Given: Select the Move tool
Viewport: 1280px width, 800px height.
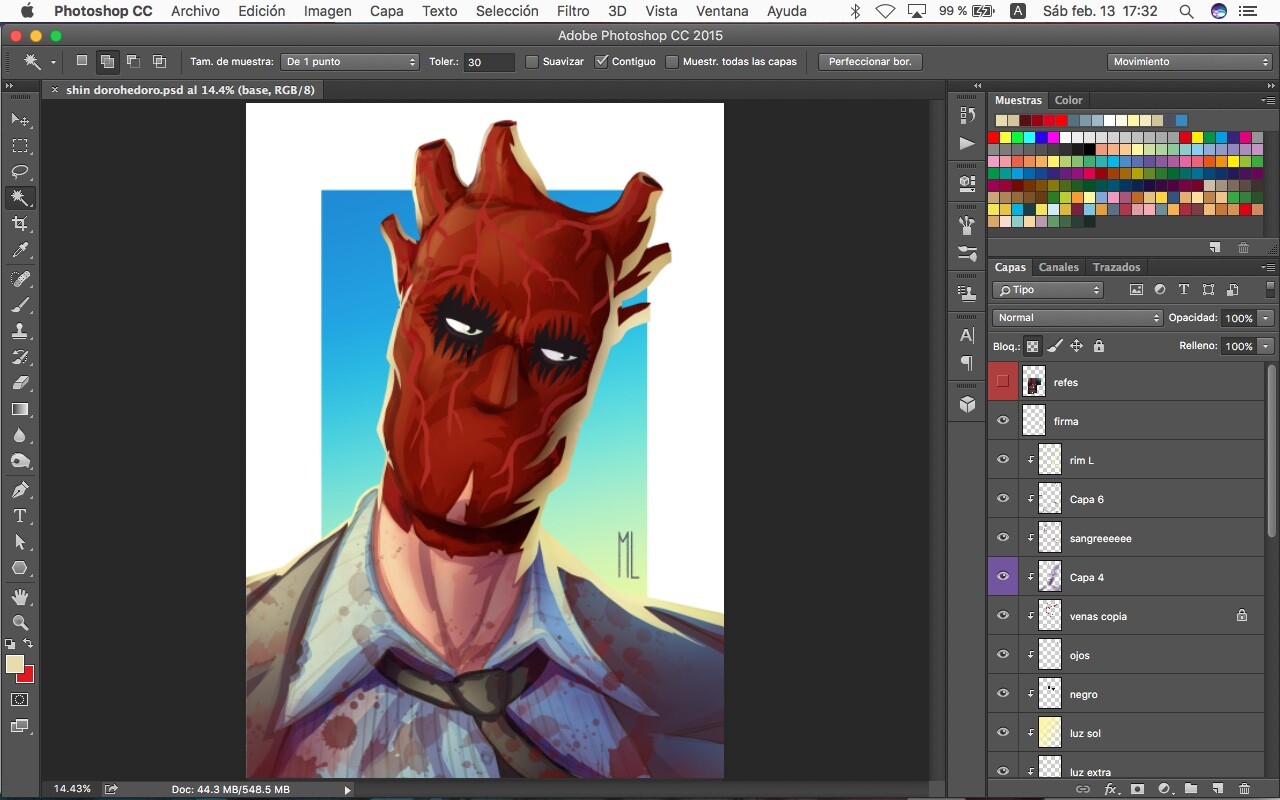Looking at the screenshot, I should click(20, 120).
